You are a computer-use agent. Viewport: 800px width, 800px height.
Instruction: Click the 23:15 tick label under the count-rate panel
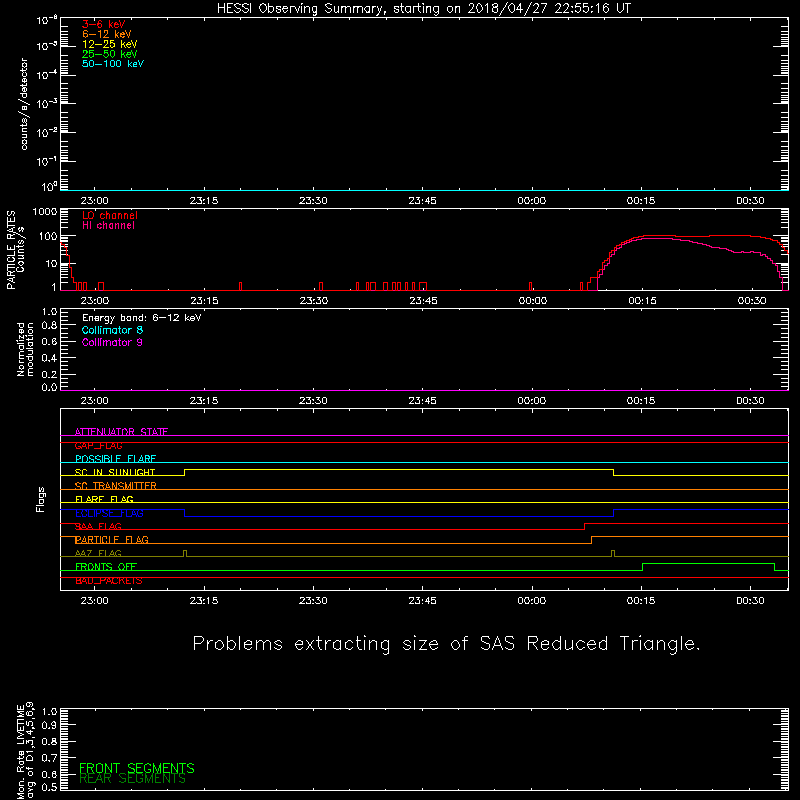204,201
